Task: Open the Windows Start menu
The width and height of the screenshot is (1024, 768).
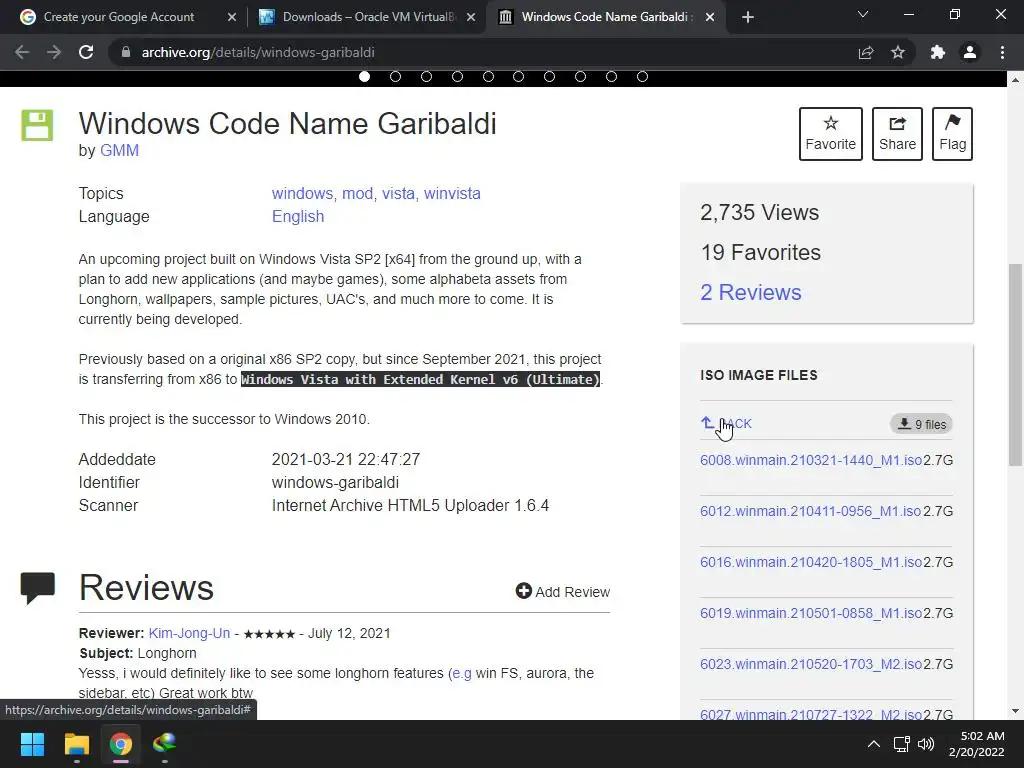Action: [33, 744]
